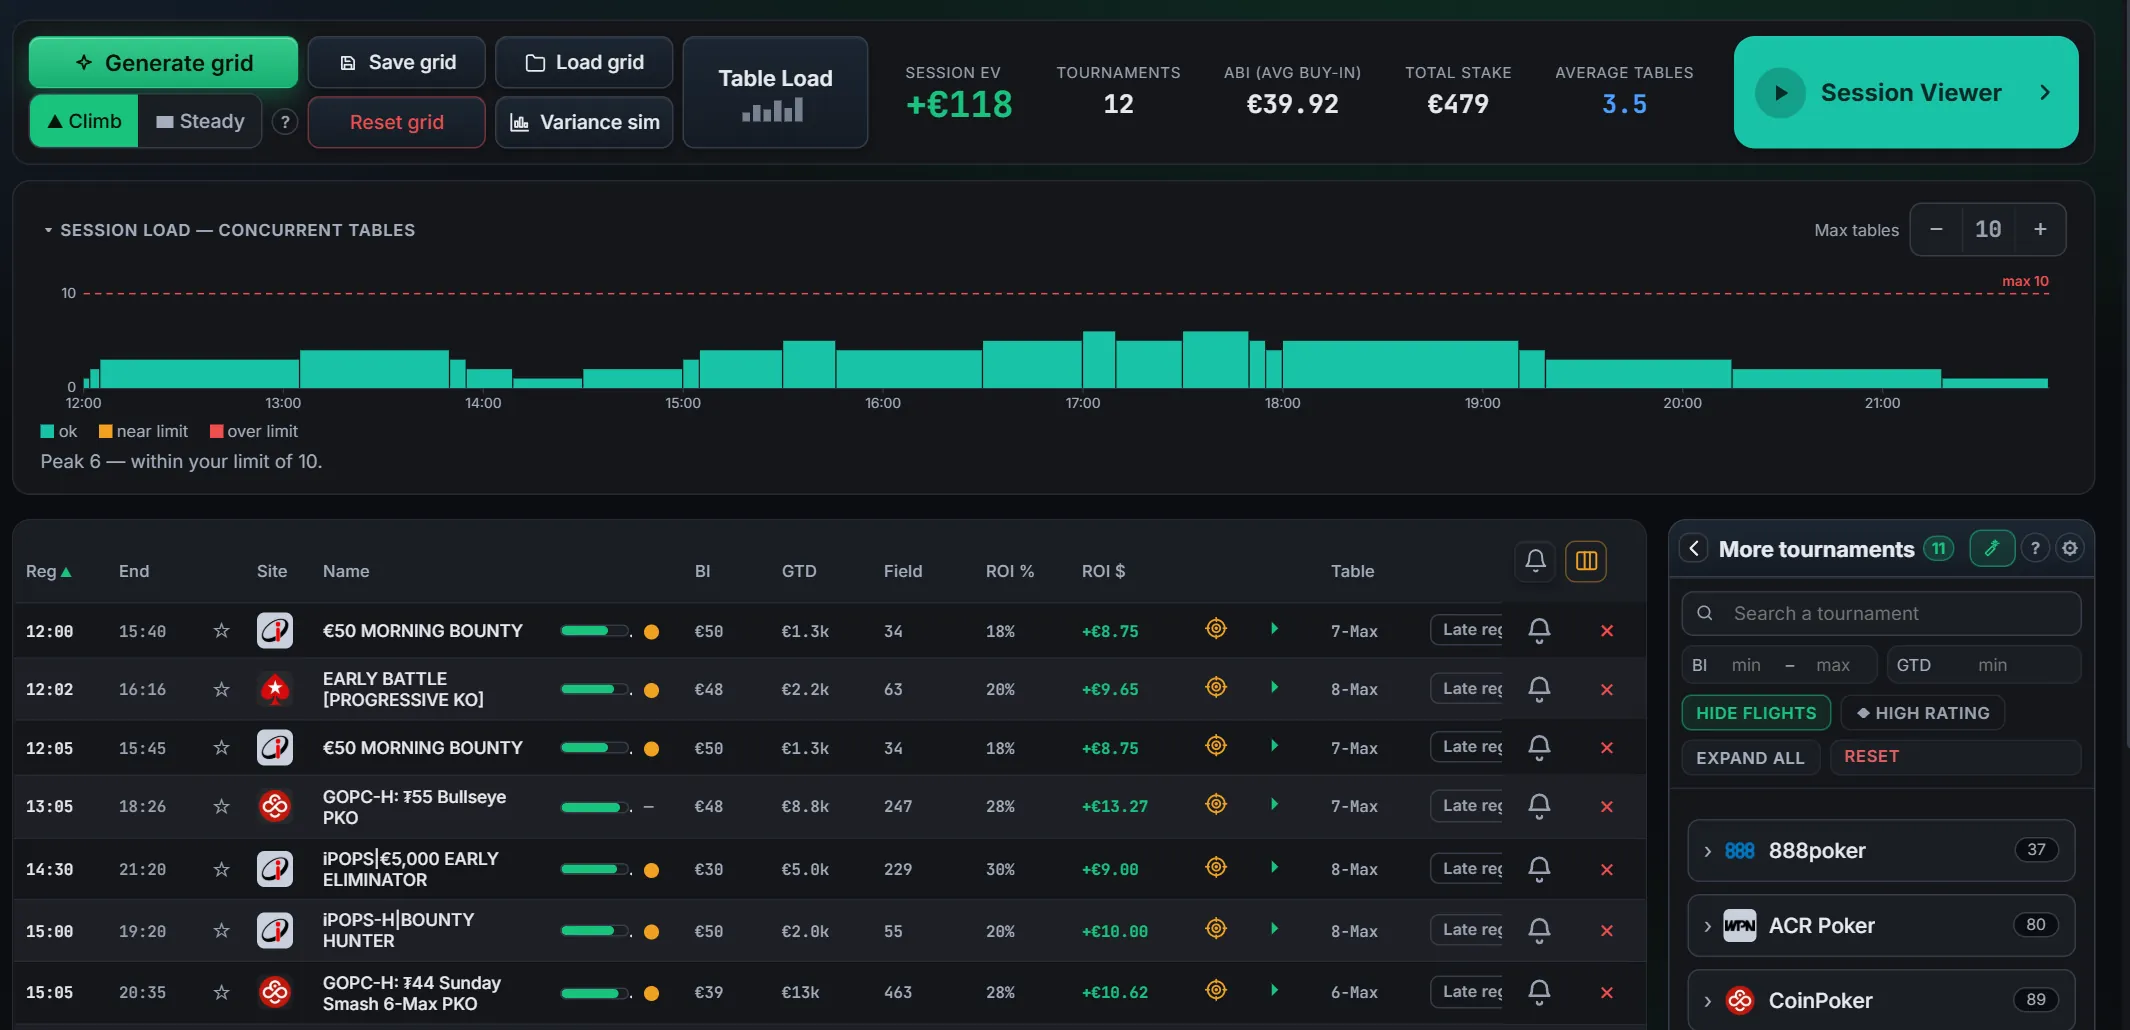Increase max tables with plus button

(x=2040, y=229)
